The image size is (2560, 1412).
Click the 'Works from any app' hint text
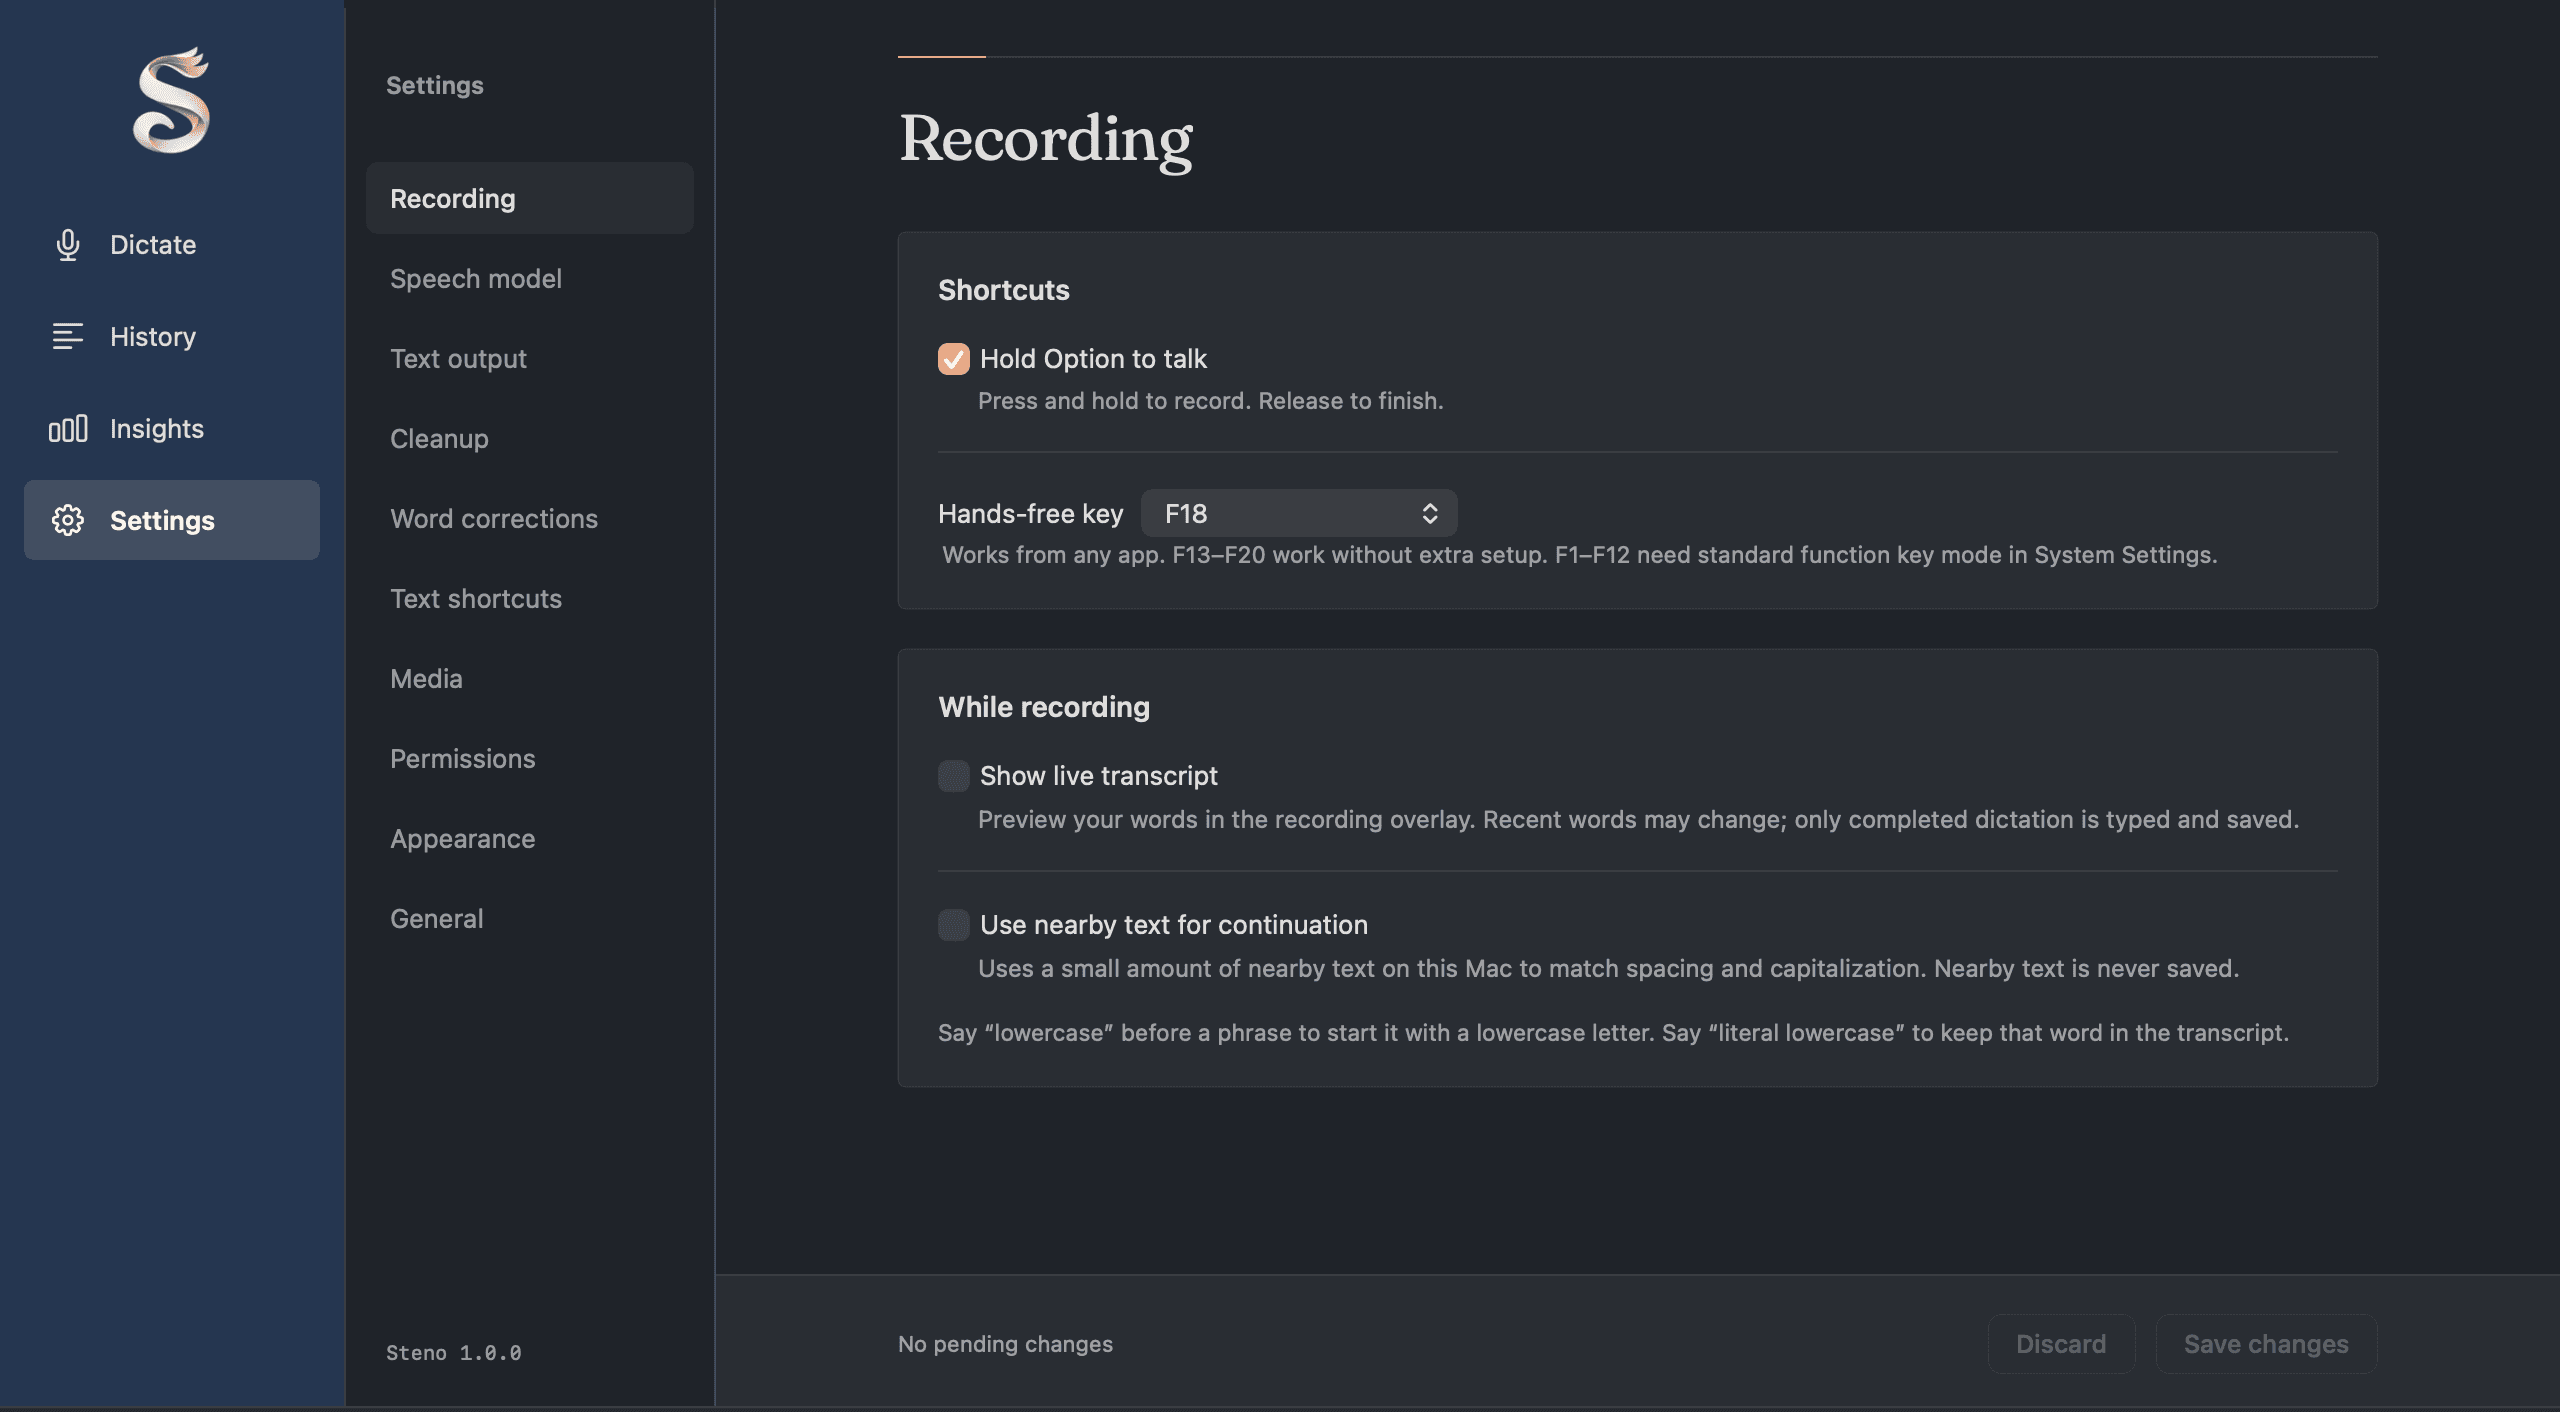point(1579,555)
